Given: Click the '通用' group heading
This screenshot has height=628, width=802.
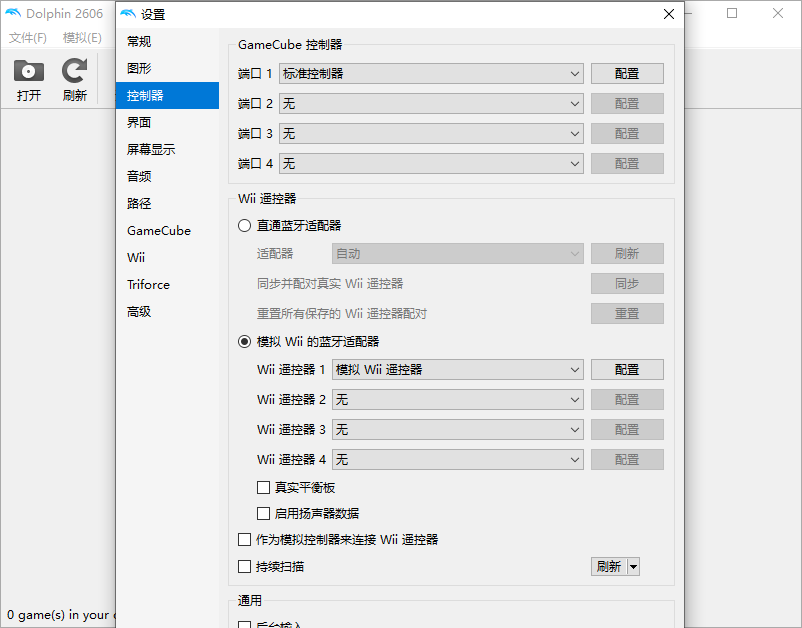Looking at the screenshot, I should pos(250,600).
